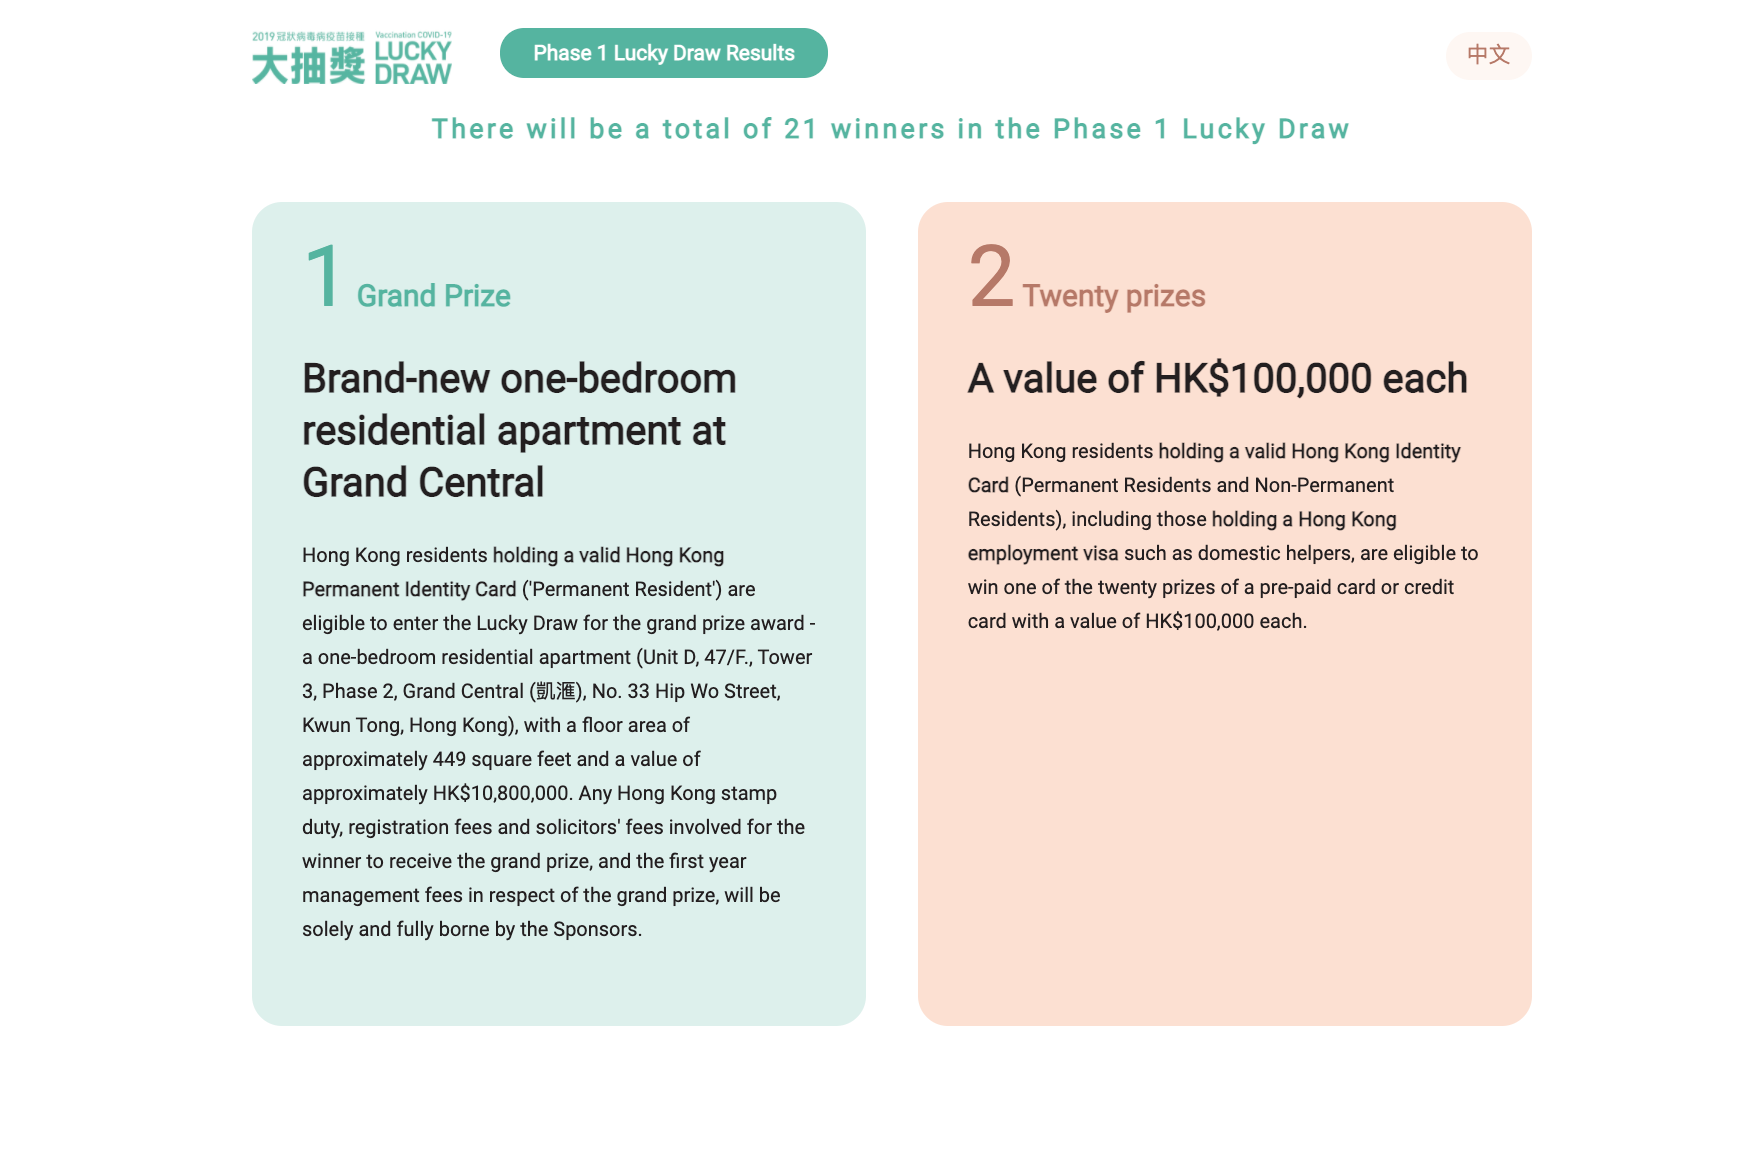Click the 21 winners headline text
This screenshot has height=1164, width=1762.
pyautogui.click(x=891, y=129)
